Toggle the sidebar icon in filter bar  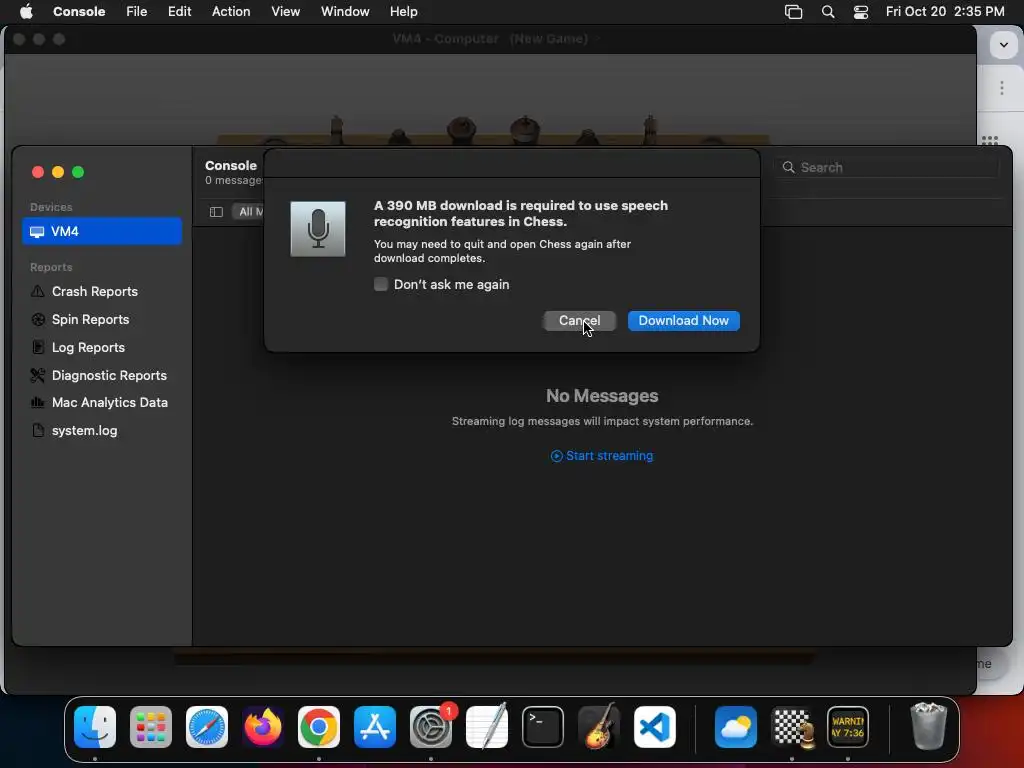[216, 212]
